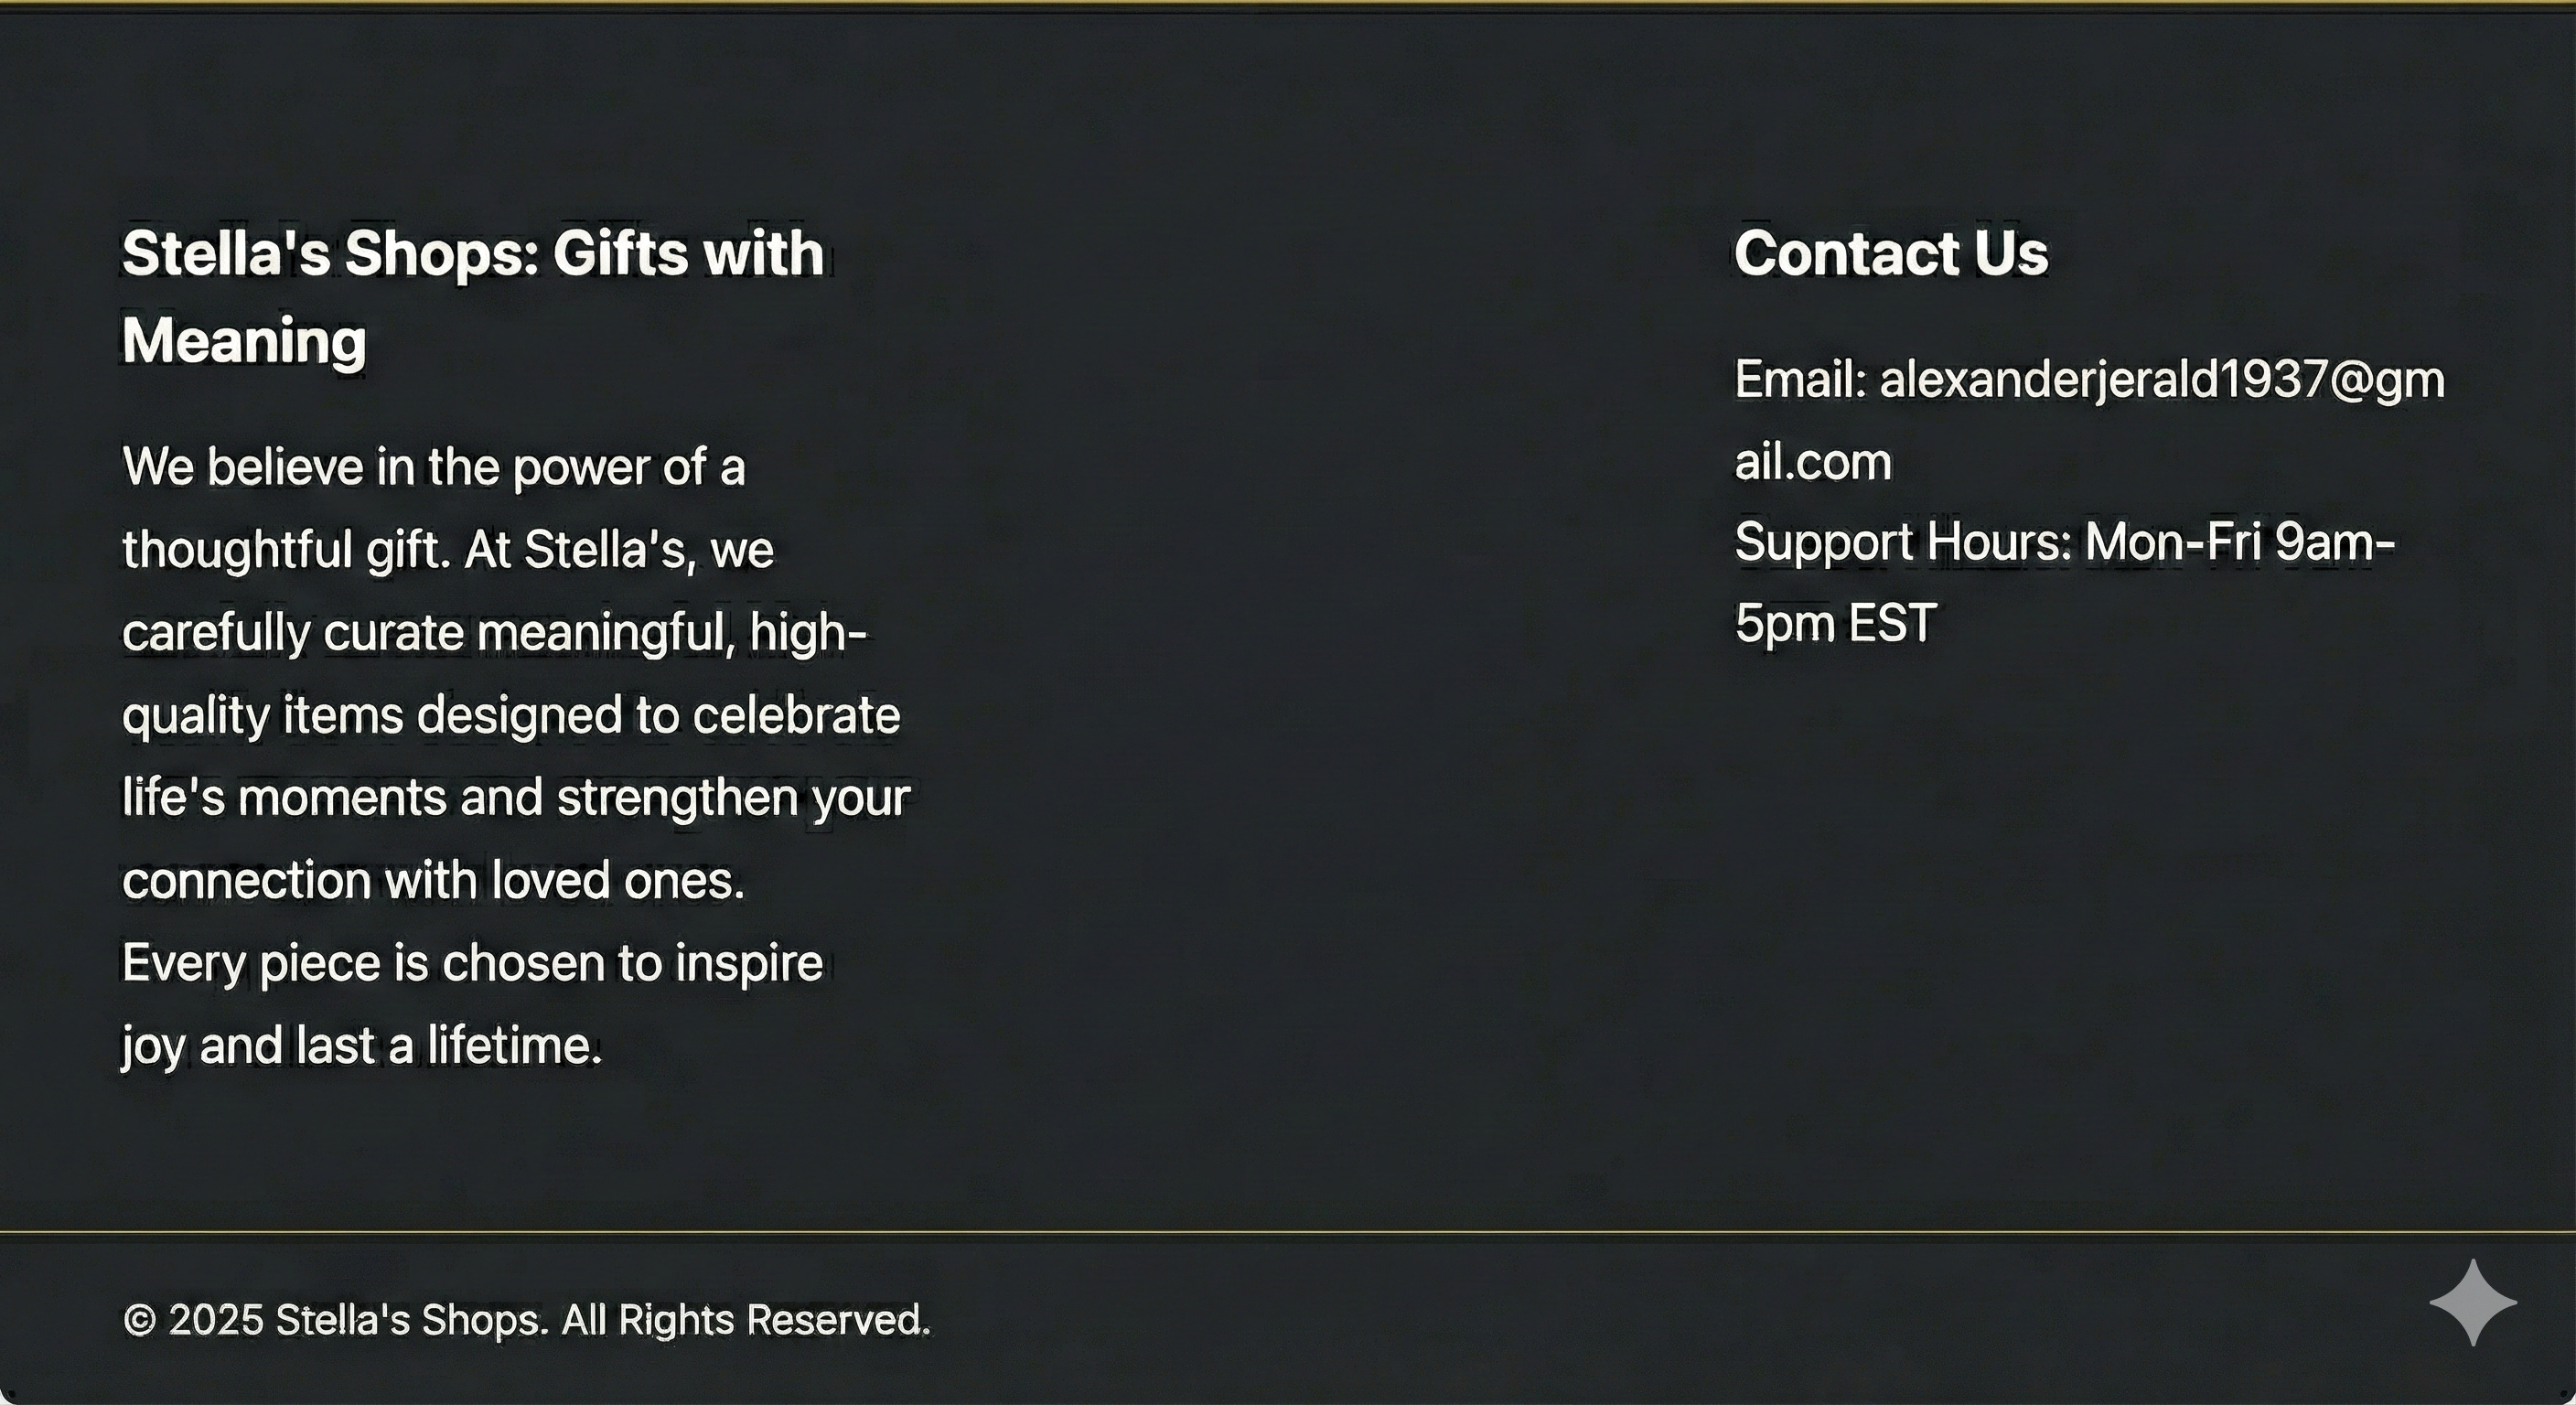
Task: Click the "All Rights Reserved." text
Action: (745, 1321)
